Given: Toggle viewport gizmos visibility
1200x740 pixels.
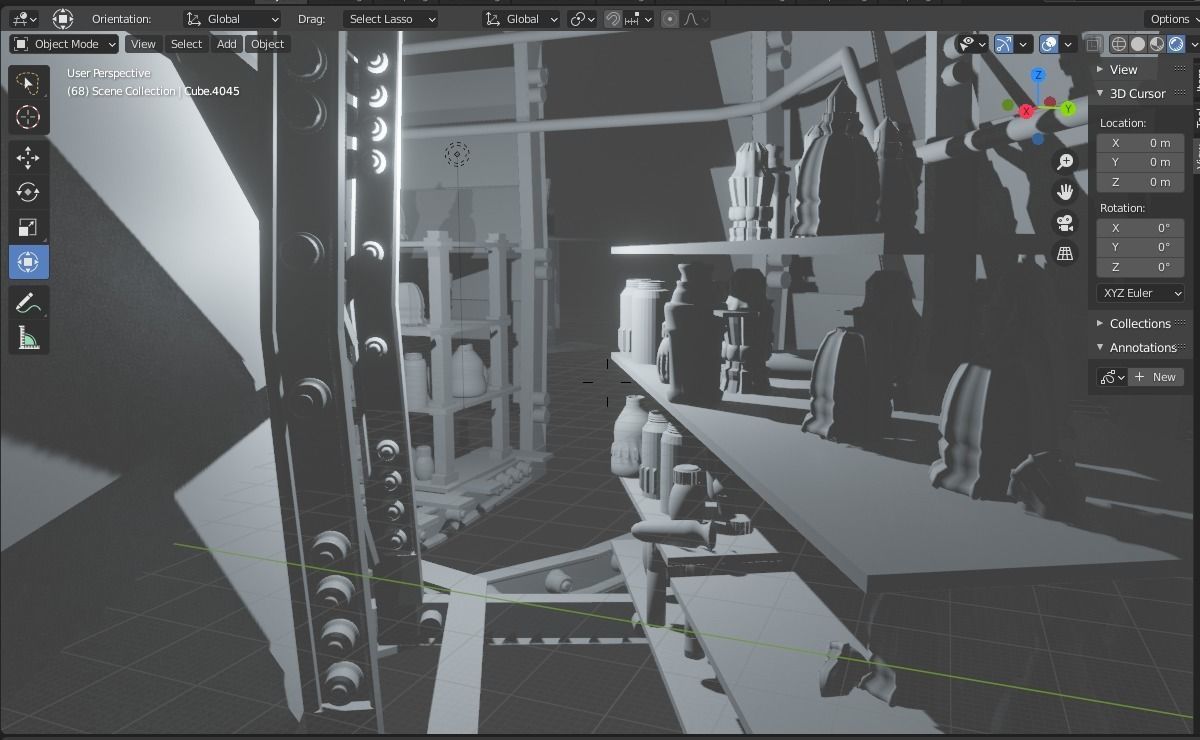Looking at the screenshot, I should tap(1003, 44).
